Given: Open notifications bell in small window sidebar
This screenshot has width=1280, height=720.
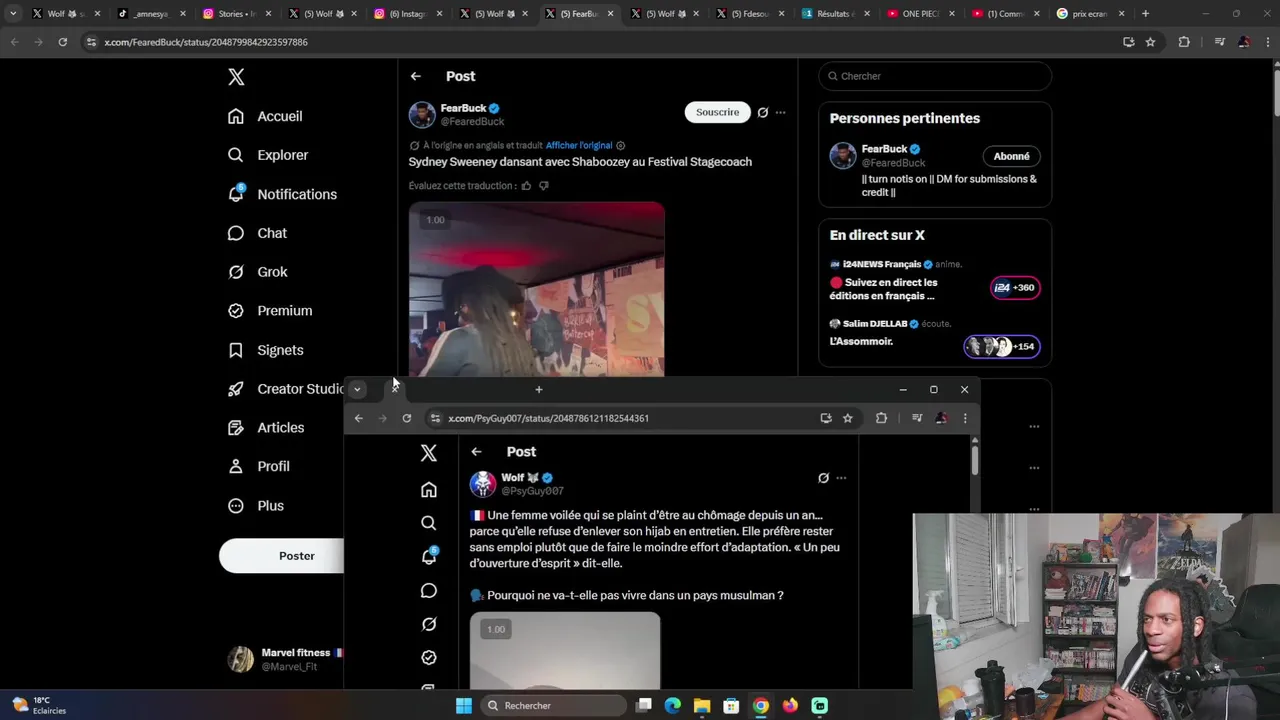Looking at the screenshot, I should pos(429,556).
